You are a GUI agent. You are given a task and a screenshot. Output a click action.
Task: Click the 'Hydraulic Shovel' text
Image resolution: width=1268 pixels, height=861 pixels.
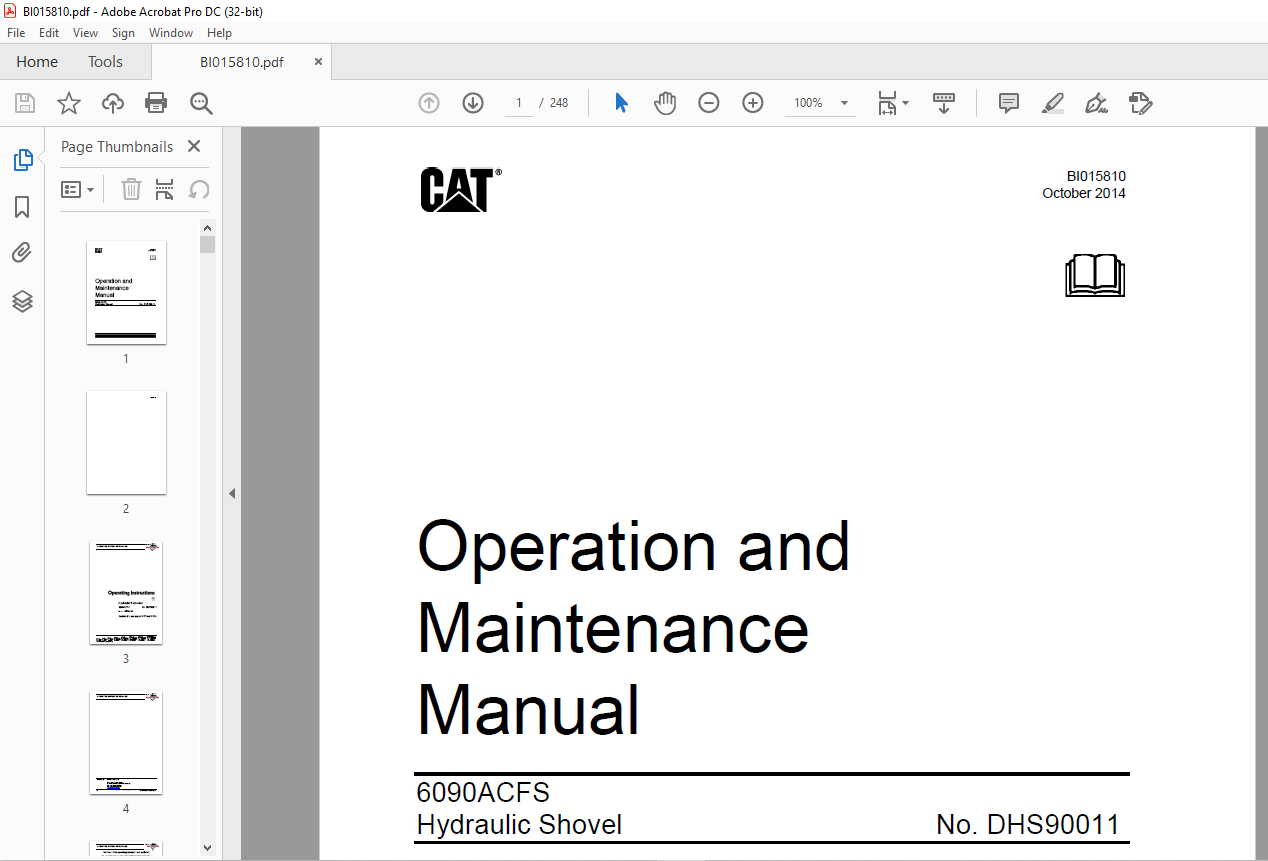click(519, 825)
